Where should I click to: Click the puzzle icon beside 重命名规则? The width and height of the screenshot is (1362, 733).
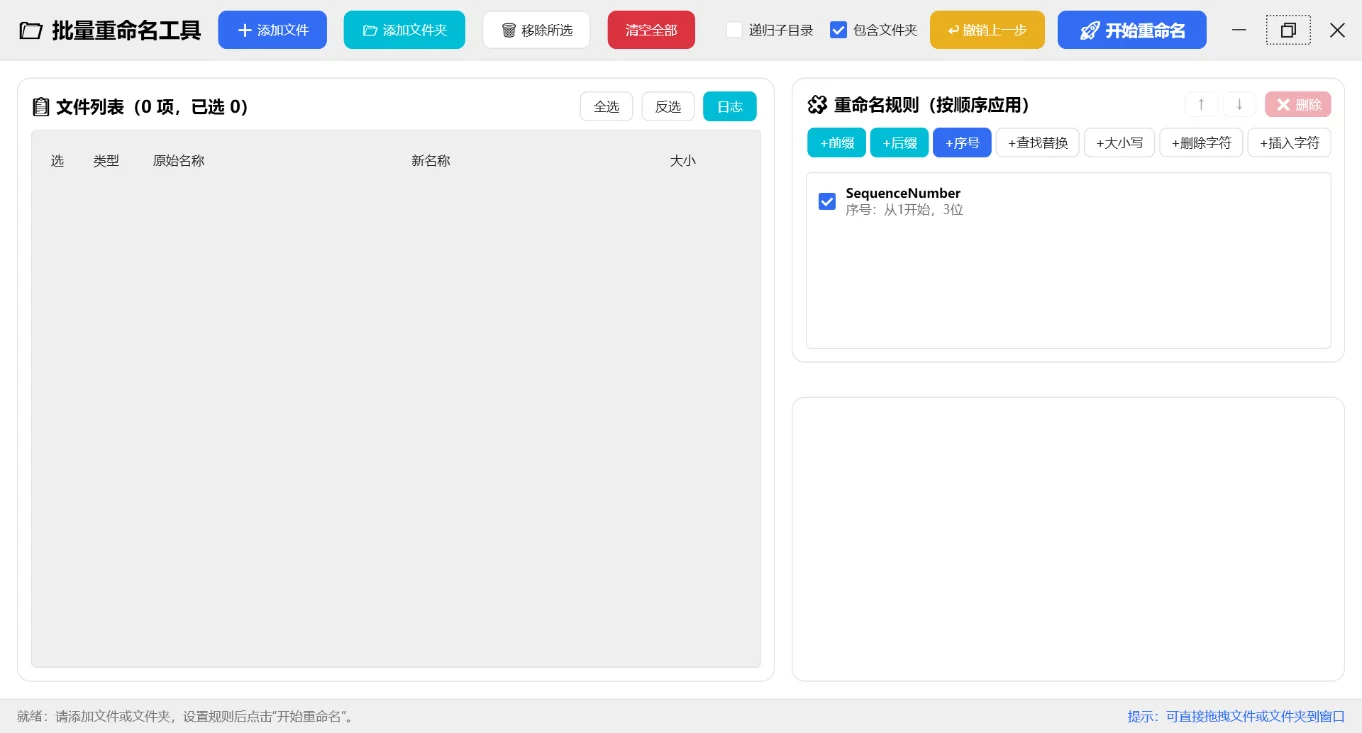(x=817, y=105)
